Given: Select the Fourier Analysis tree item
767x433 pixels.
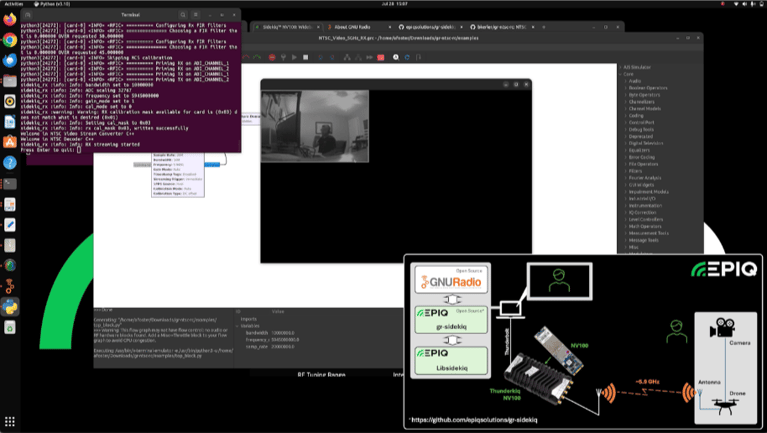Looking at the screenshot, I should [x=647, y=177].
